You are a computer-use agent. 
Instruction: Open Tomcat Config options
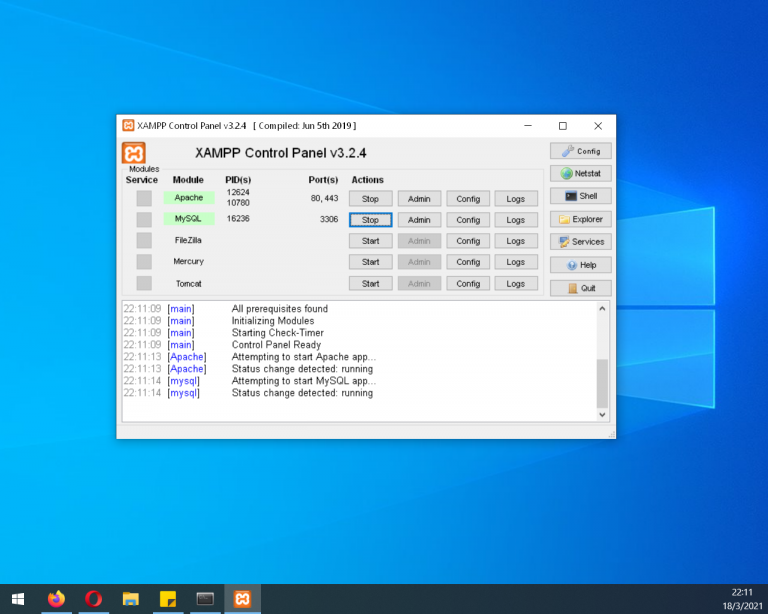(468, 283)
